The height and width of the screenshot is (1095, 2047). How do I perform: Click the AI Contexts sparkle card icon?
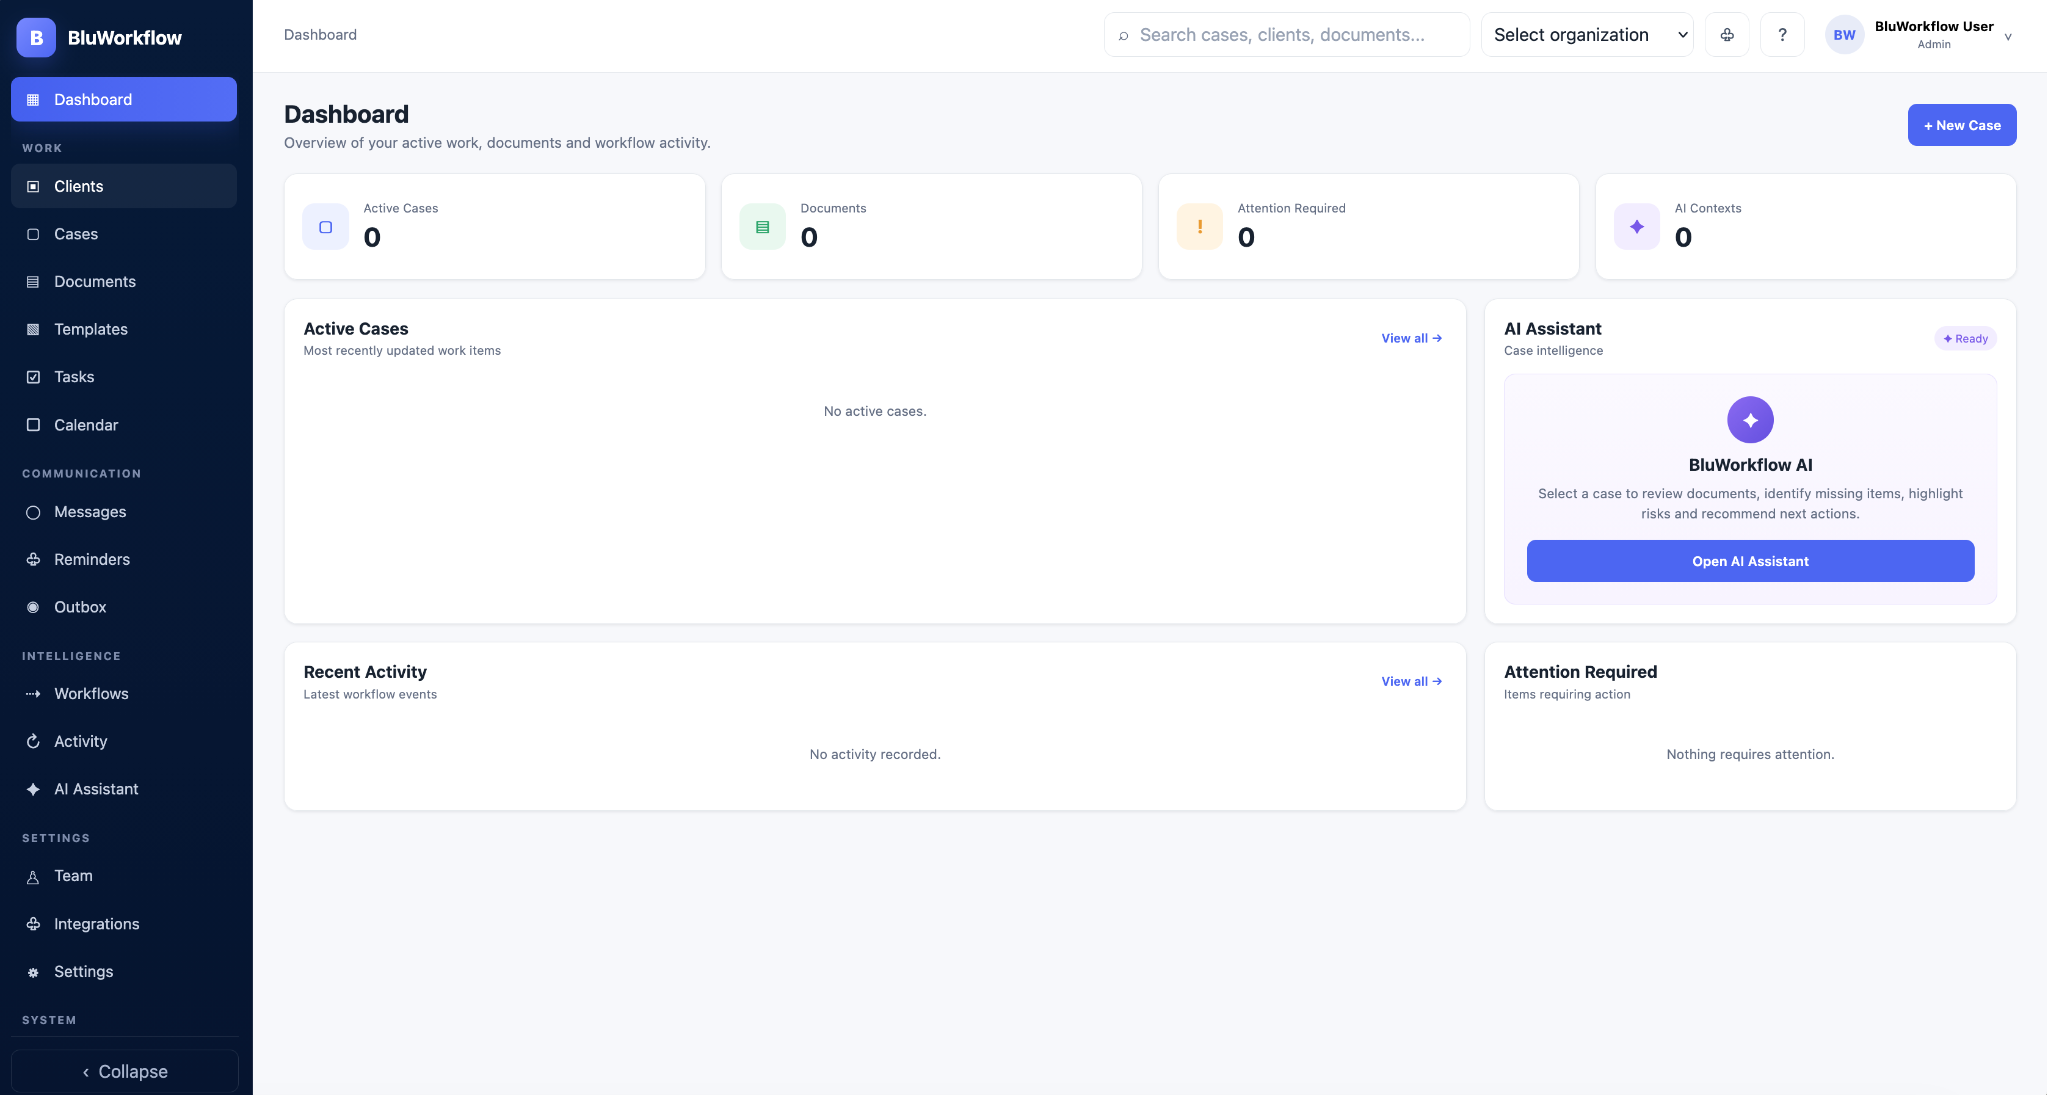click(1636, 227)
